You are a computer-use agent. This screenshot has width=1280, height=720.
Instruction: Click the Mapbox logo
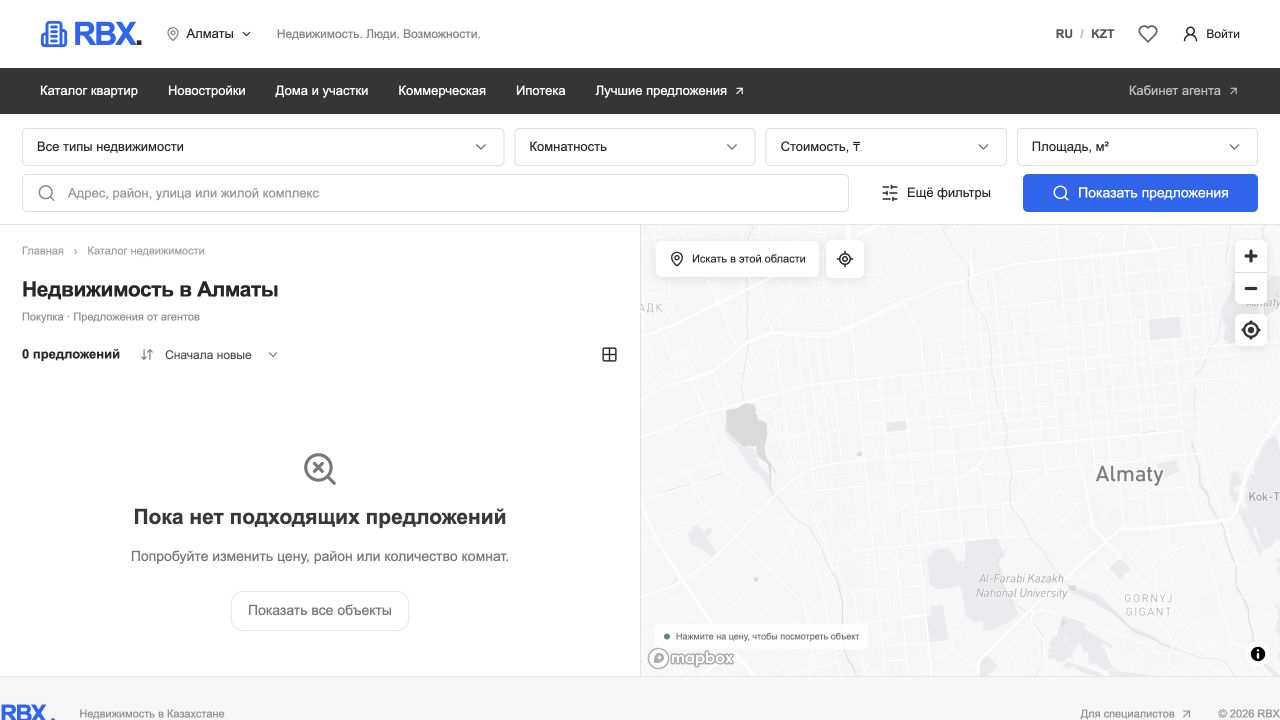691,658
